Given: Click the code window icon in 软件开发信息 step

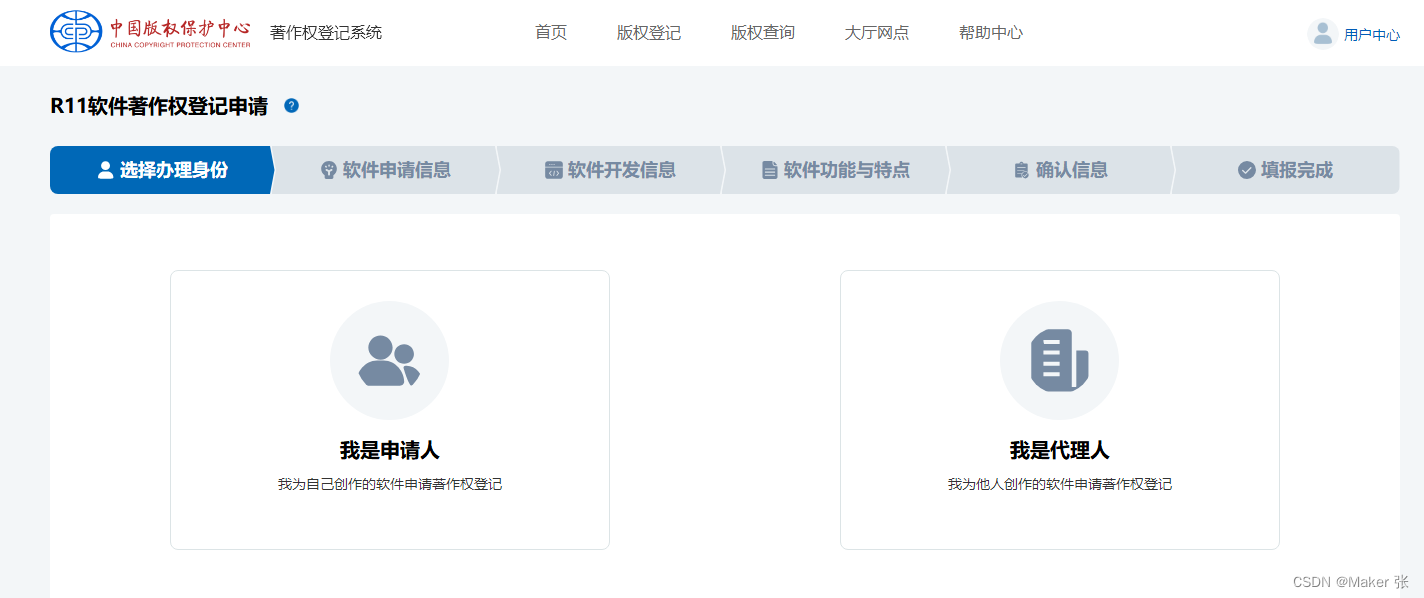Looking at the screenshot, I should tap(553, 170).
